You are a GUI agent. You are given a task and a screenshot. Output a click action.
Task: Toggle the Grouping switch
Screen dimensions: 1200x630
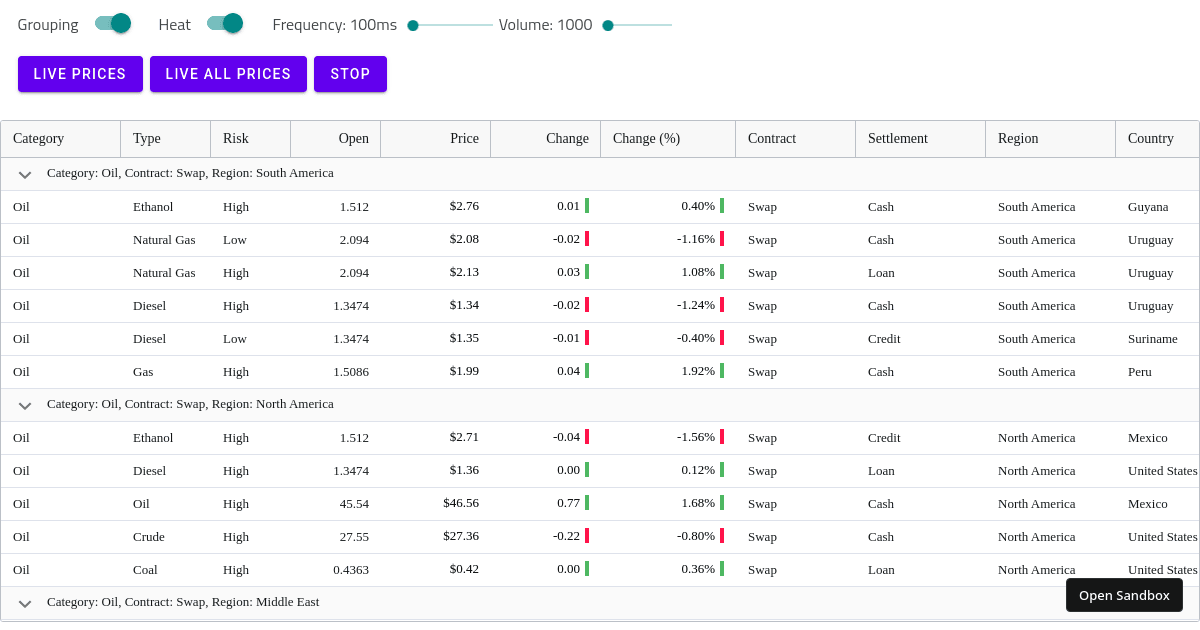tap(113, 23)
